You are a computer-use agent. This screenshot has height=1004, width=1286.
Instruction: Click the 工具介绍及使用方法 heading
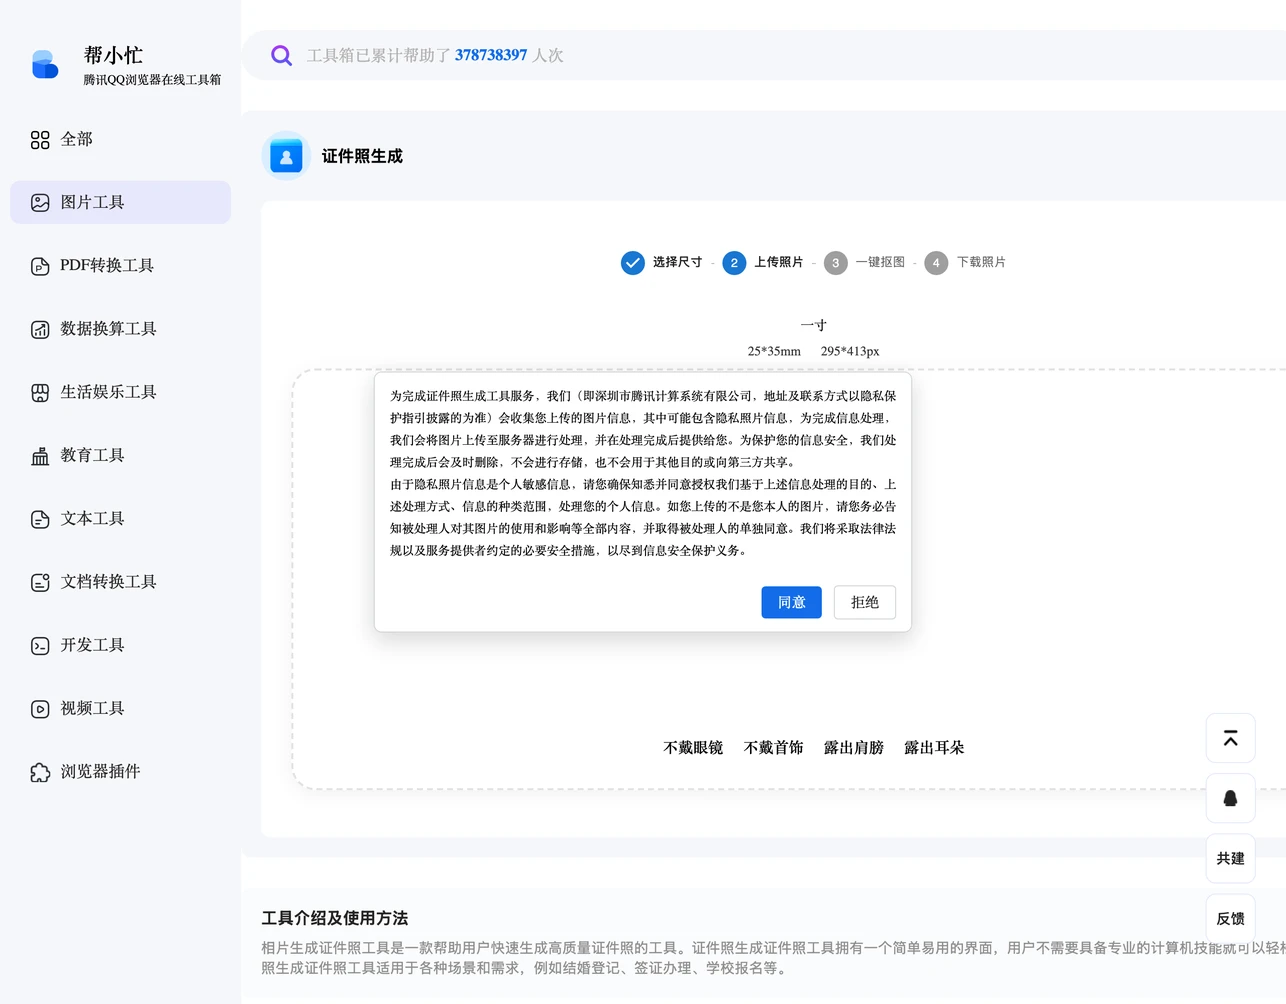(335, 918)
